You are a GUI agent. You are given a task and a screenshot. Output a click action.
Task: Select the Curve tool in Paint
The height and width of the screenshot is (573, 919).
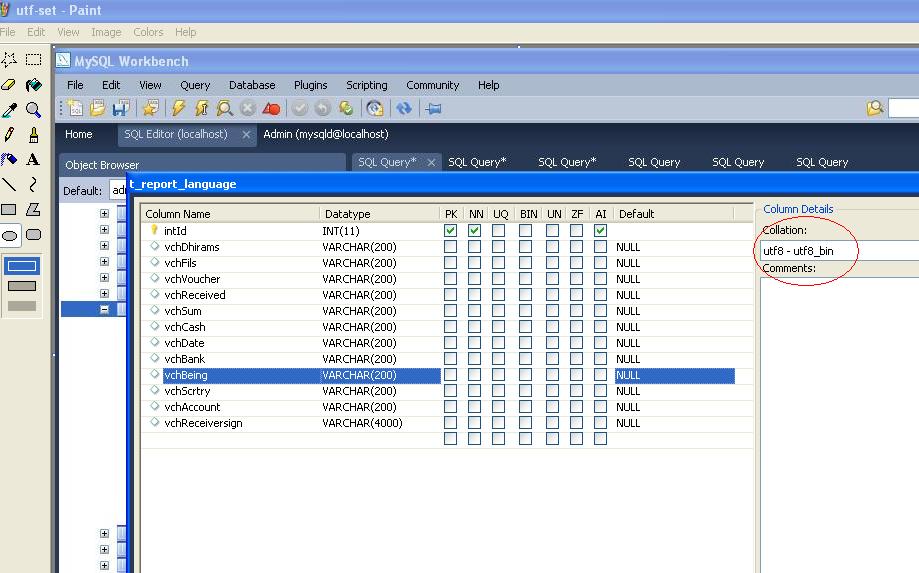33,185
